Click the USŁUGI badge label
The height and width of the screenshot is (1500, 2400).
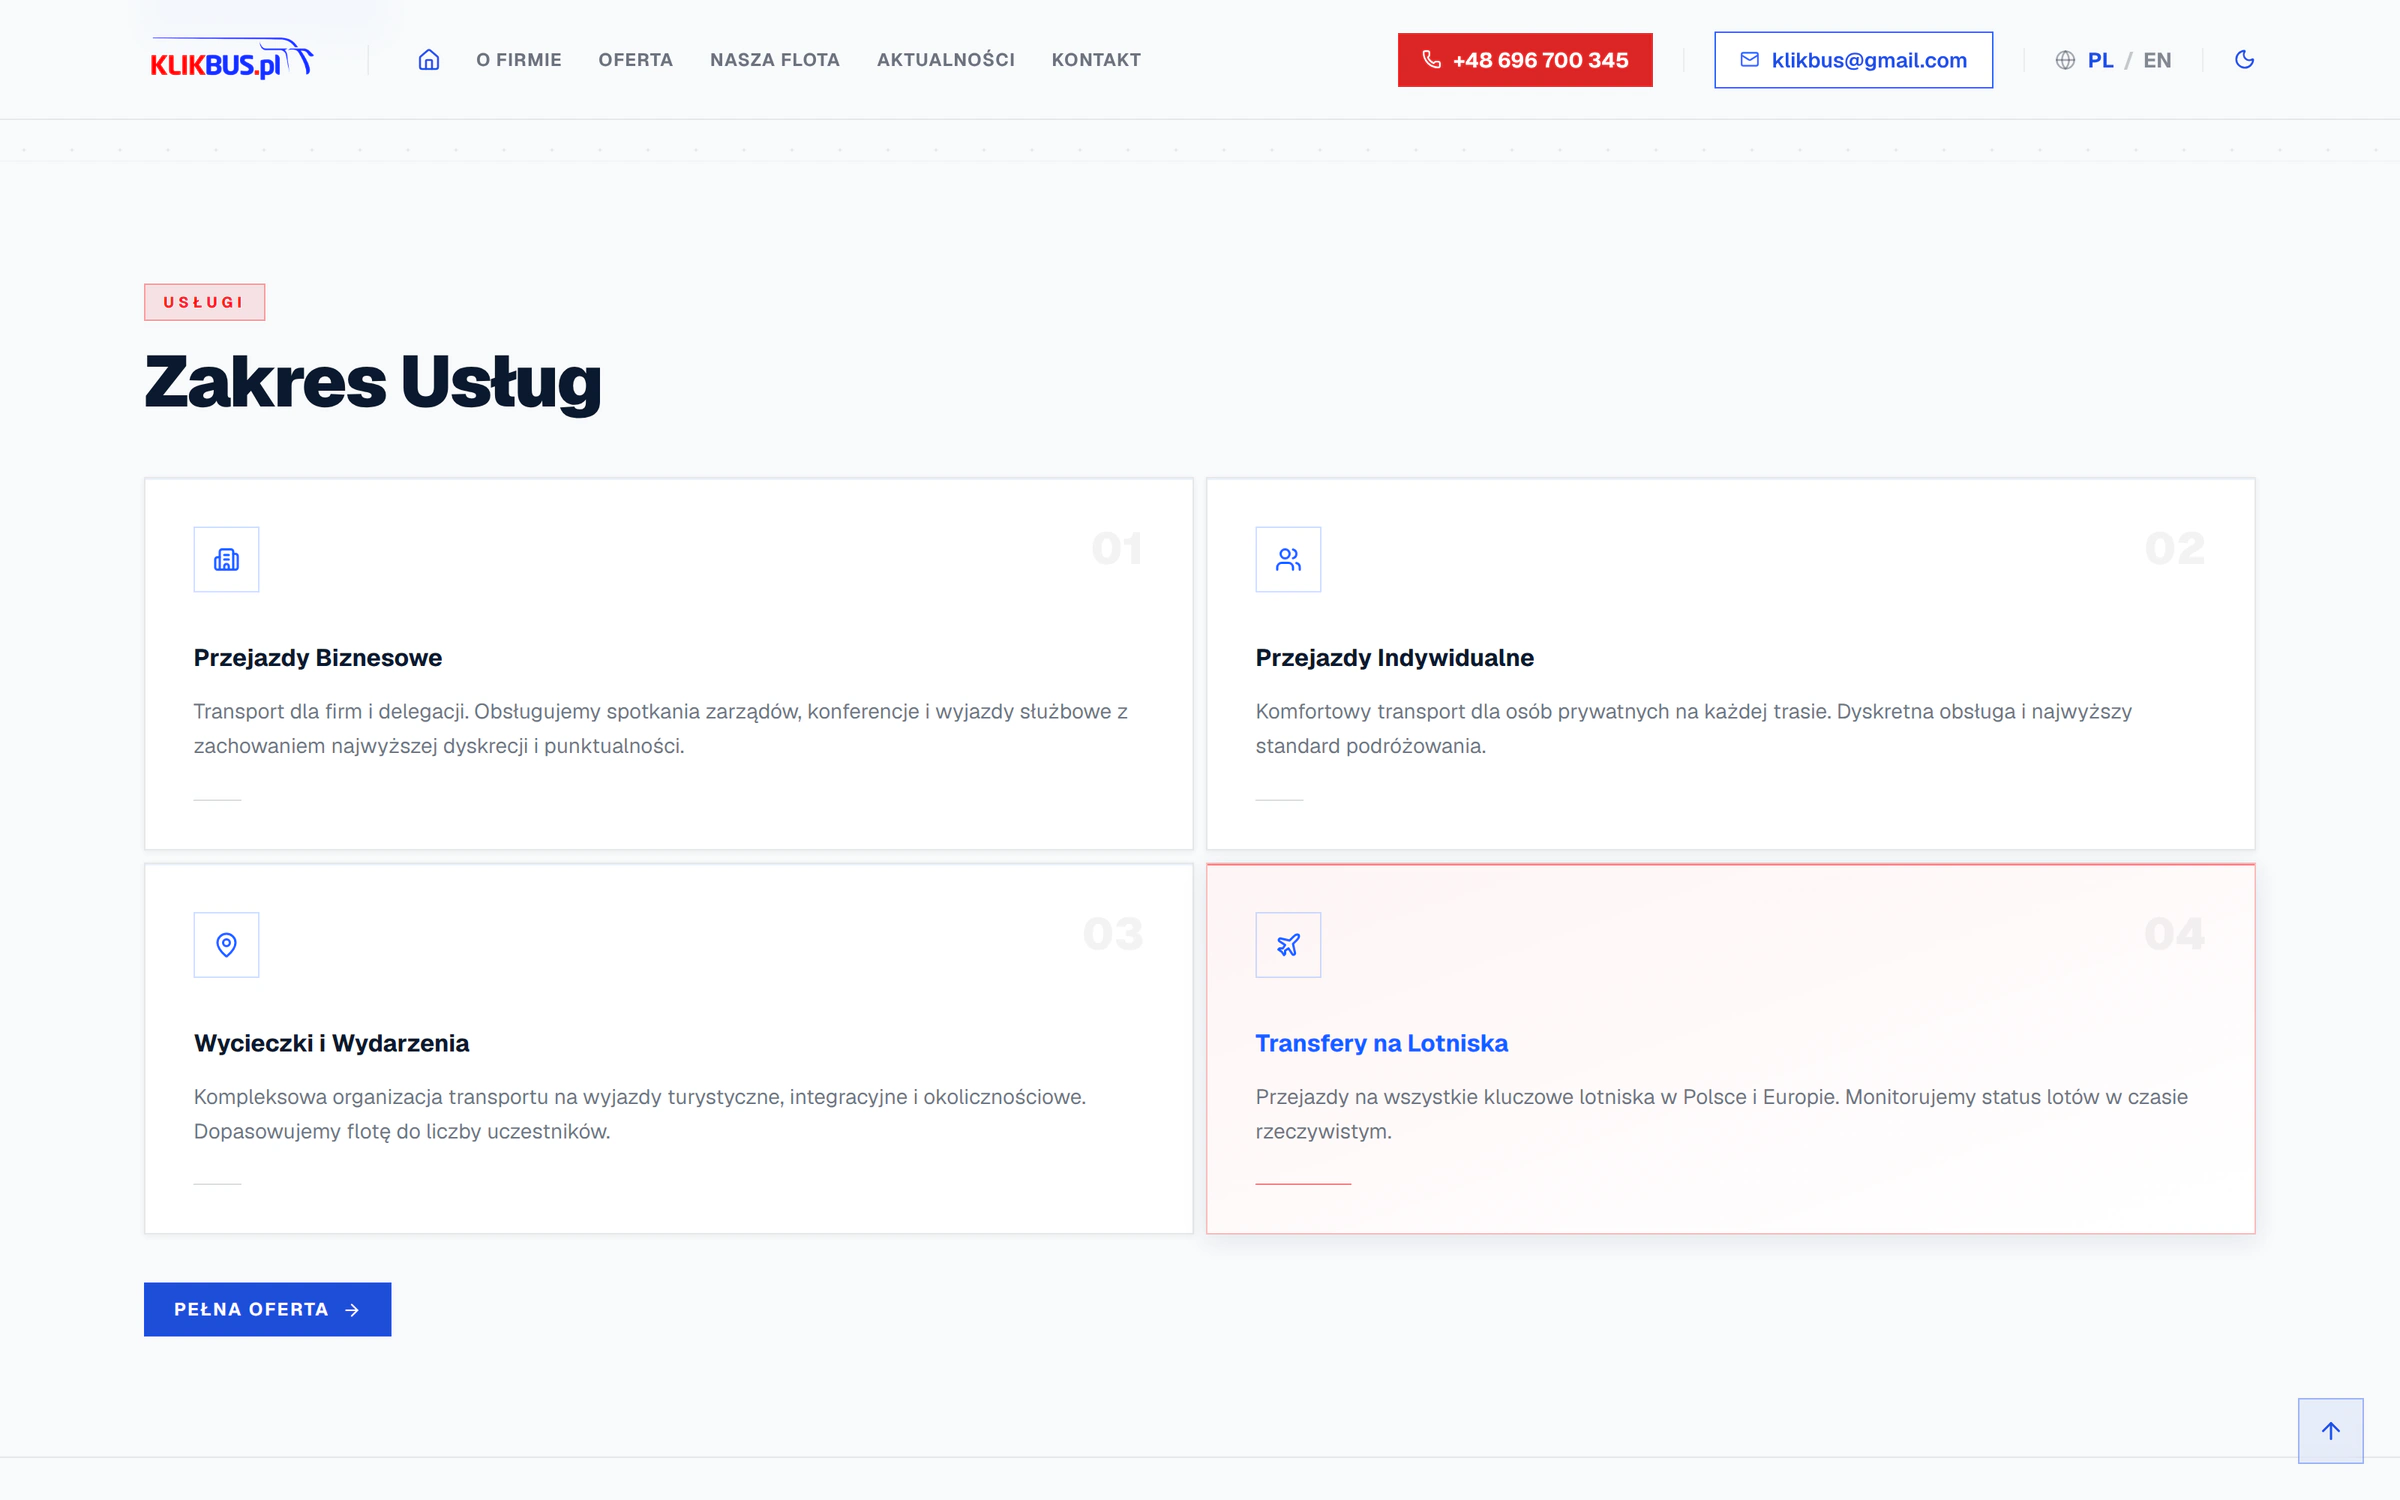click(x=205, y=302)
